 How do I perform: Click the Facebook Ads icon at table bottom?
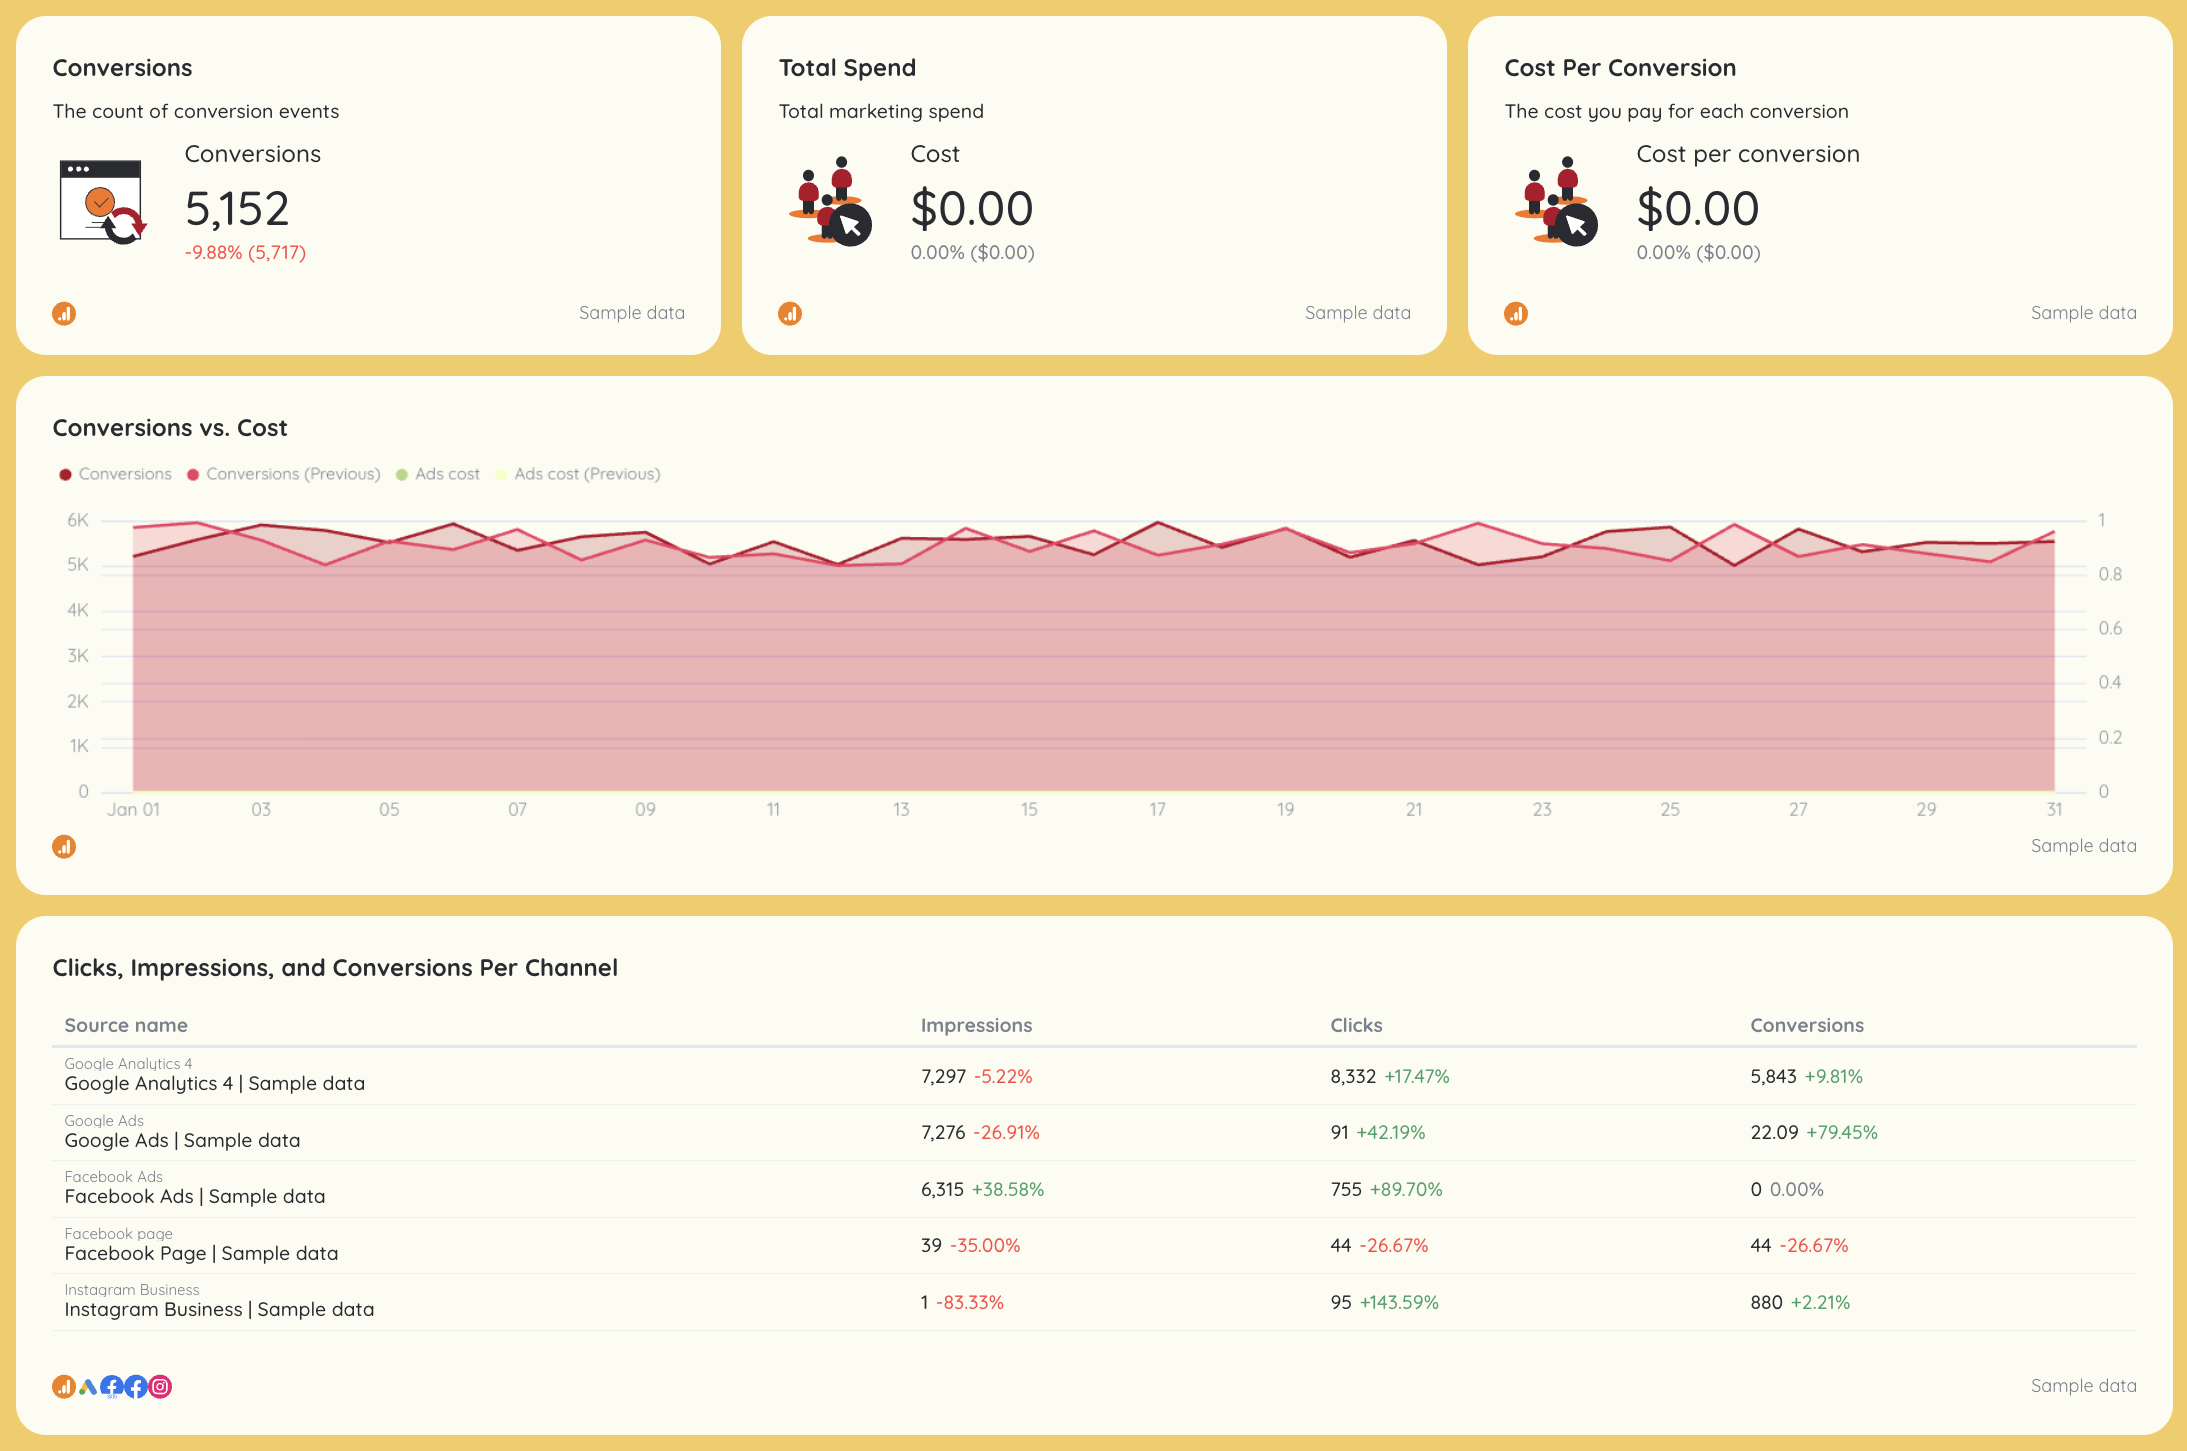tap(112, 1387)
